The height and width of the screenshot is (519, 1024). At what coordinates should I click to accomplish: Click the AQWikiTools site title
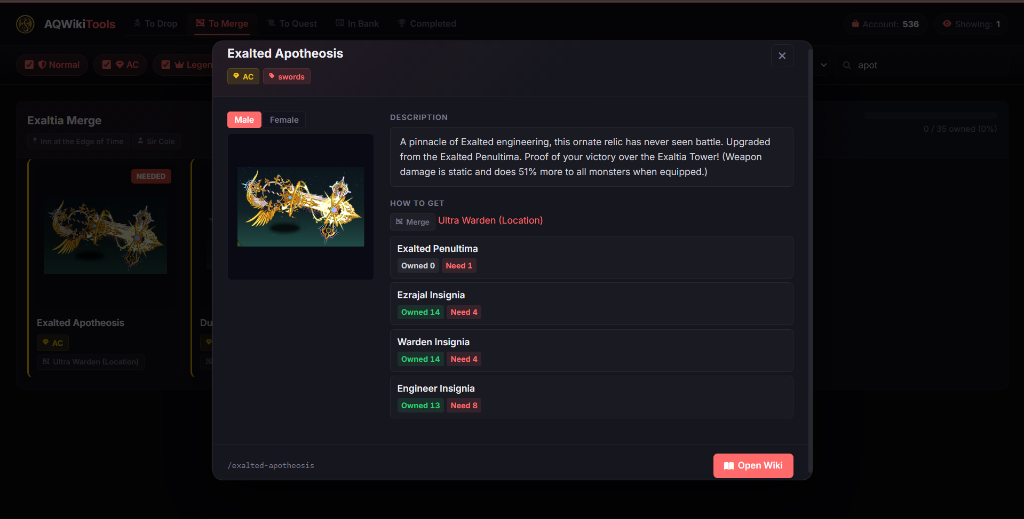click(x=80, y=24)
